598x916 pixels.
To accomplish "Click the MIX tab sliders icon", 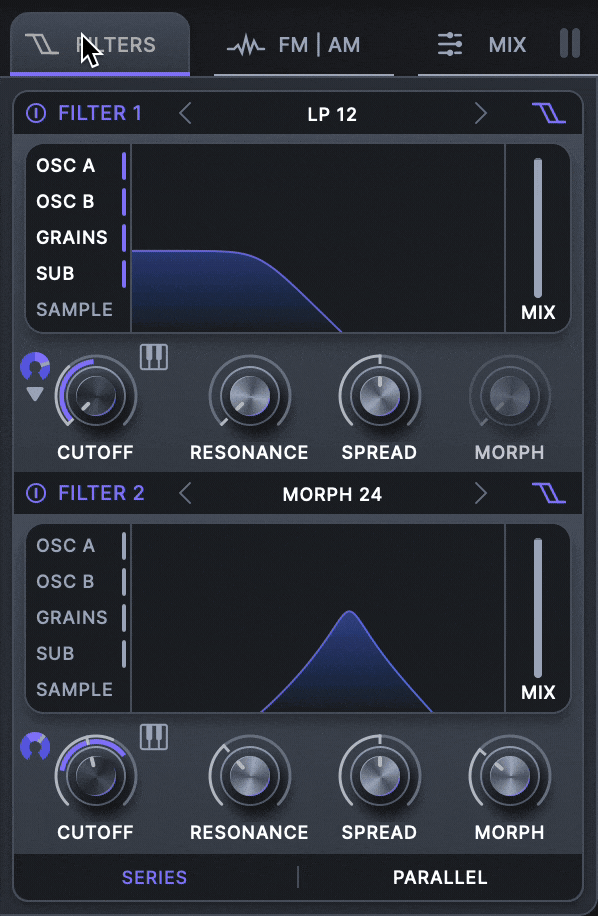I will tap(450, 44).
